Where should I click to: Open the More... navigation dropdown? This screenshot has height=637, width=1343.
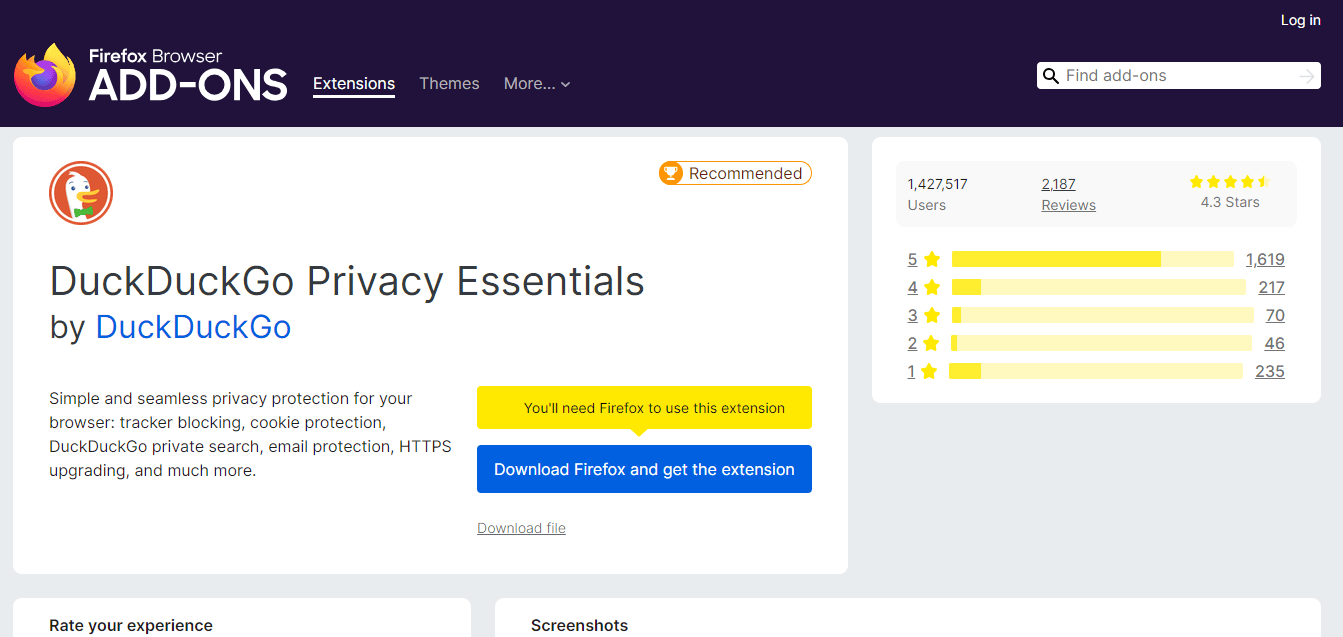536,84
